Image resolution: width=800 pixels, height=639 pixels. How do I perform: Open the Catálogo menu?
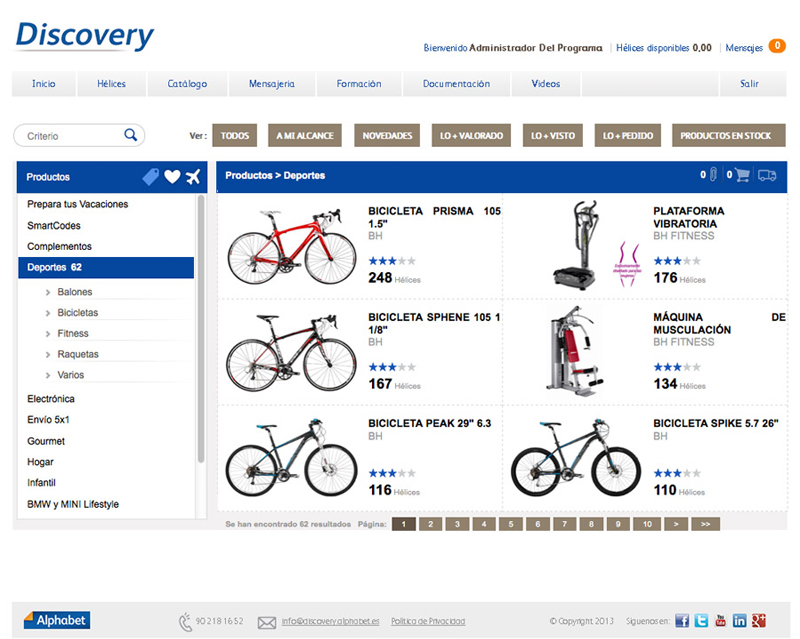click(x=187, y=84)
